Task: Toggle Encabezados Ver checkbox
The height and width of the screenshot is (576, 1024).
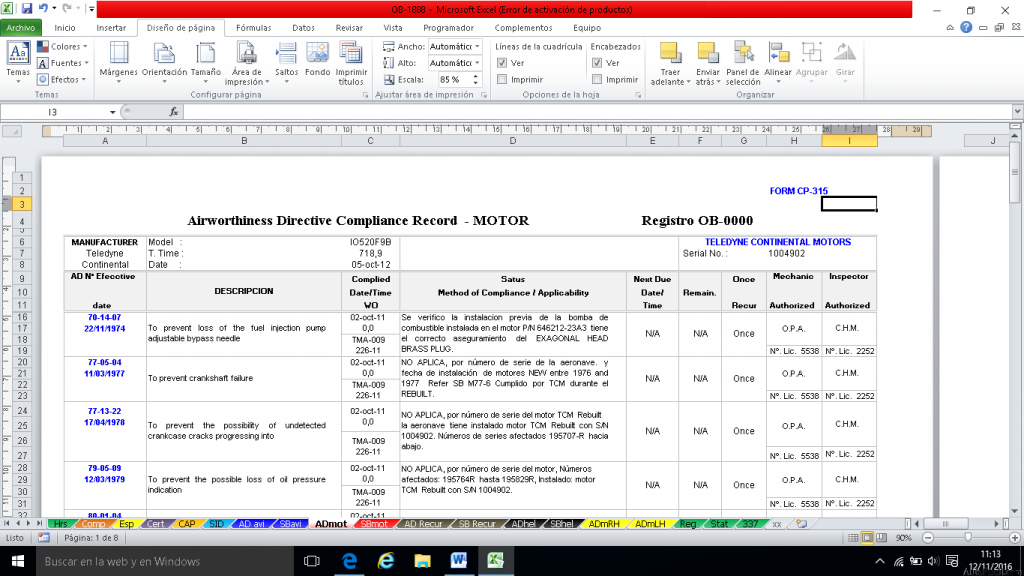Action: click(x=597, y=63)
